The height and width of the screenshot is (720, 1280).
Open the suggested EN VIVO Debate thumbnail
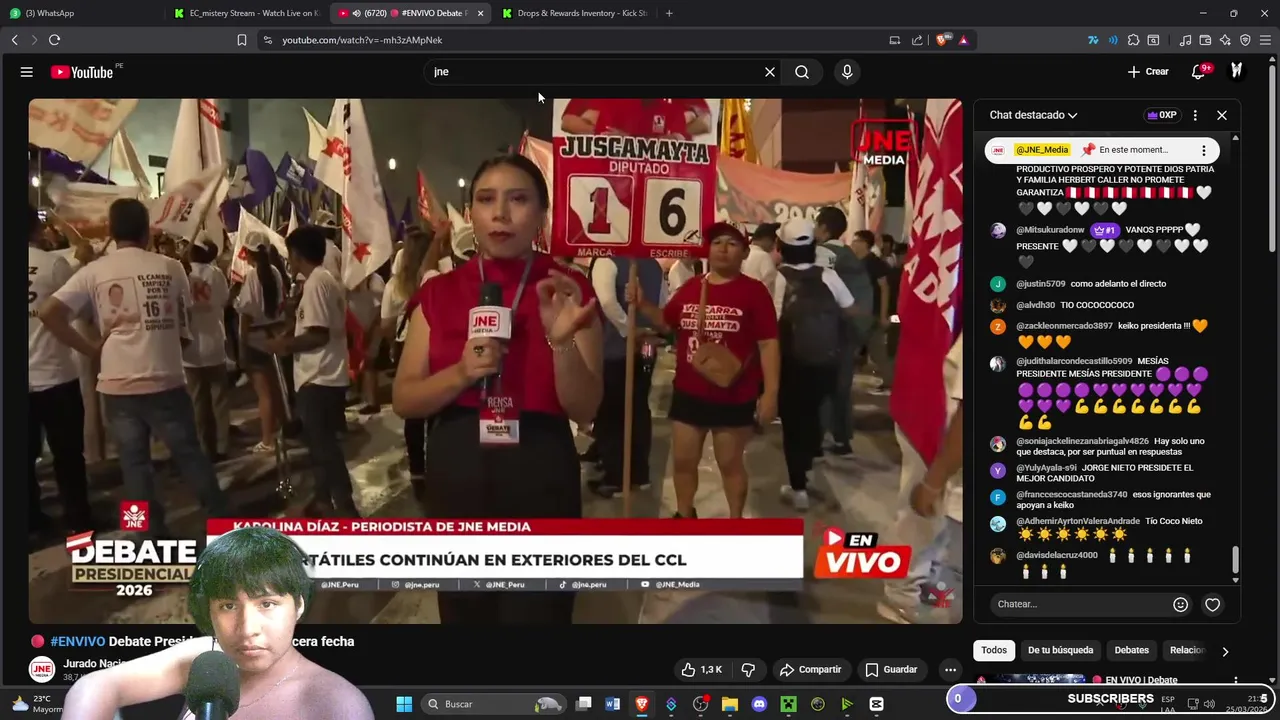[x=1030, y=680]
